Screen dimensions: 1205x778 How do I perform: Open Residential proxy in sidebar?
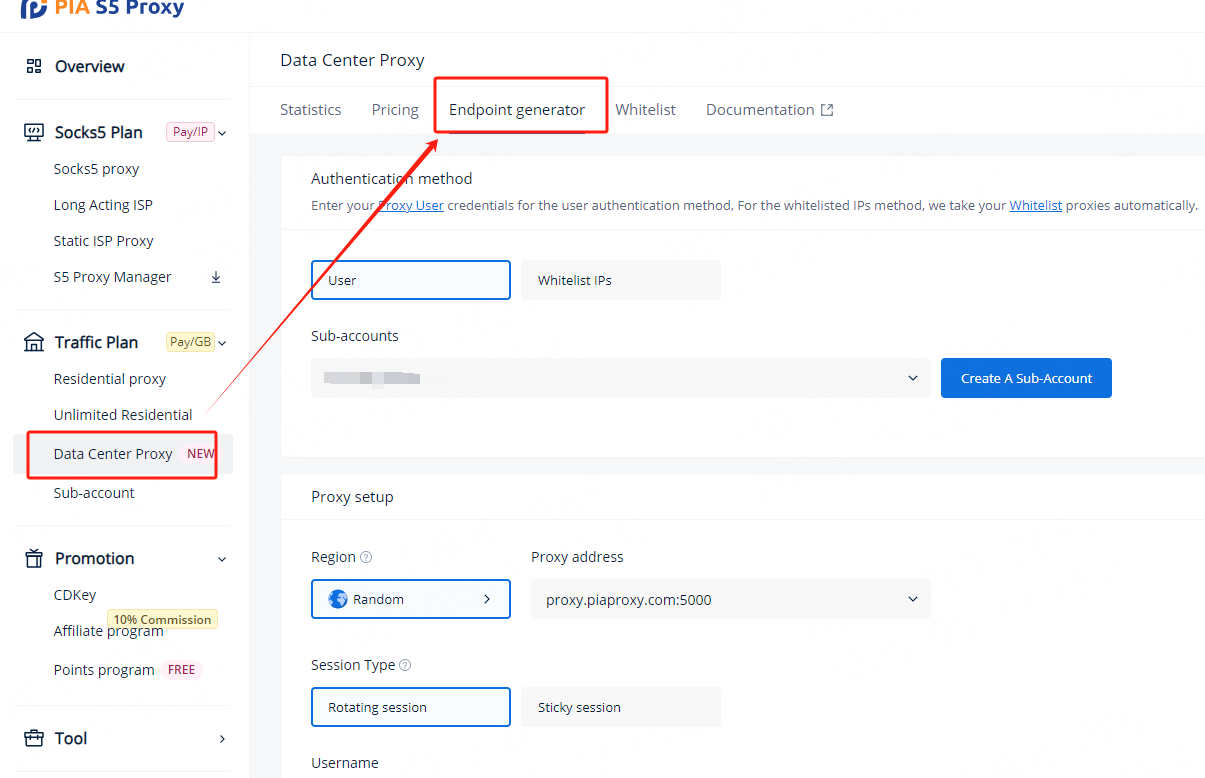(110, 379)
